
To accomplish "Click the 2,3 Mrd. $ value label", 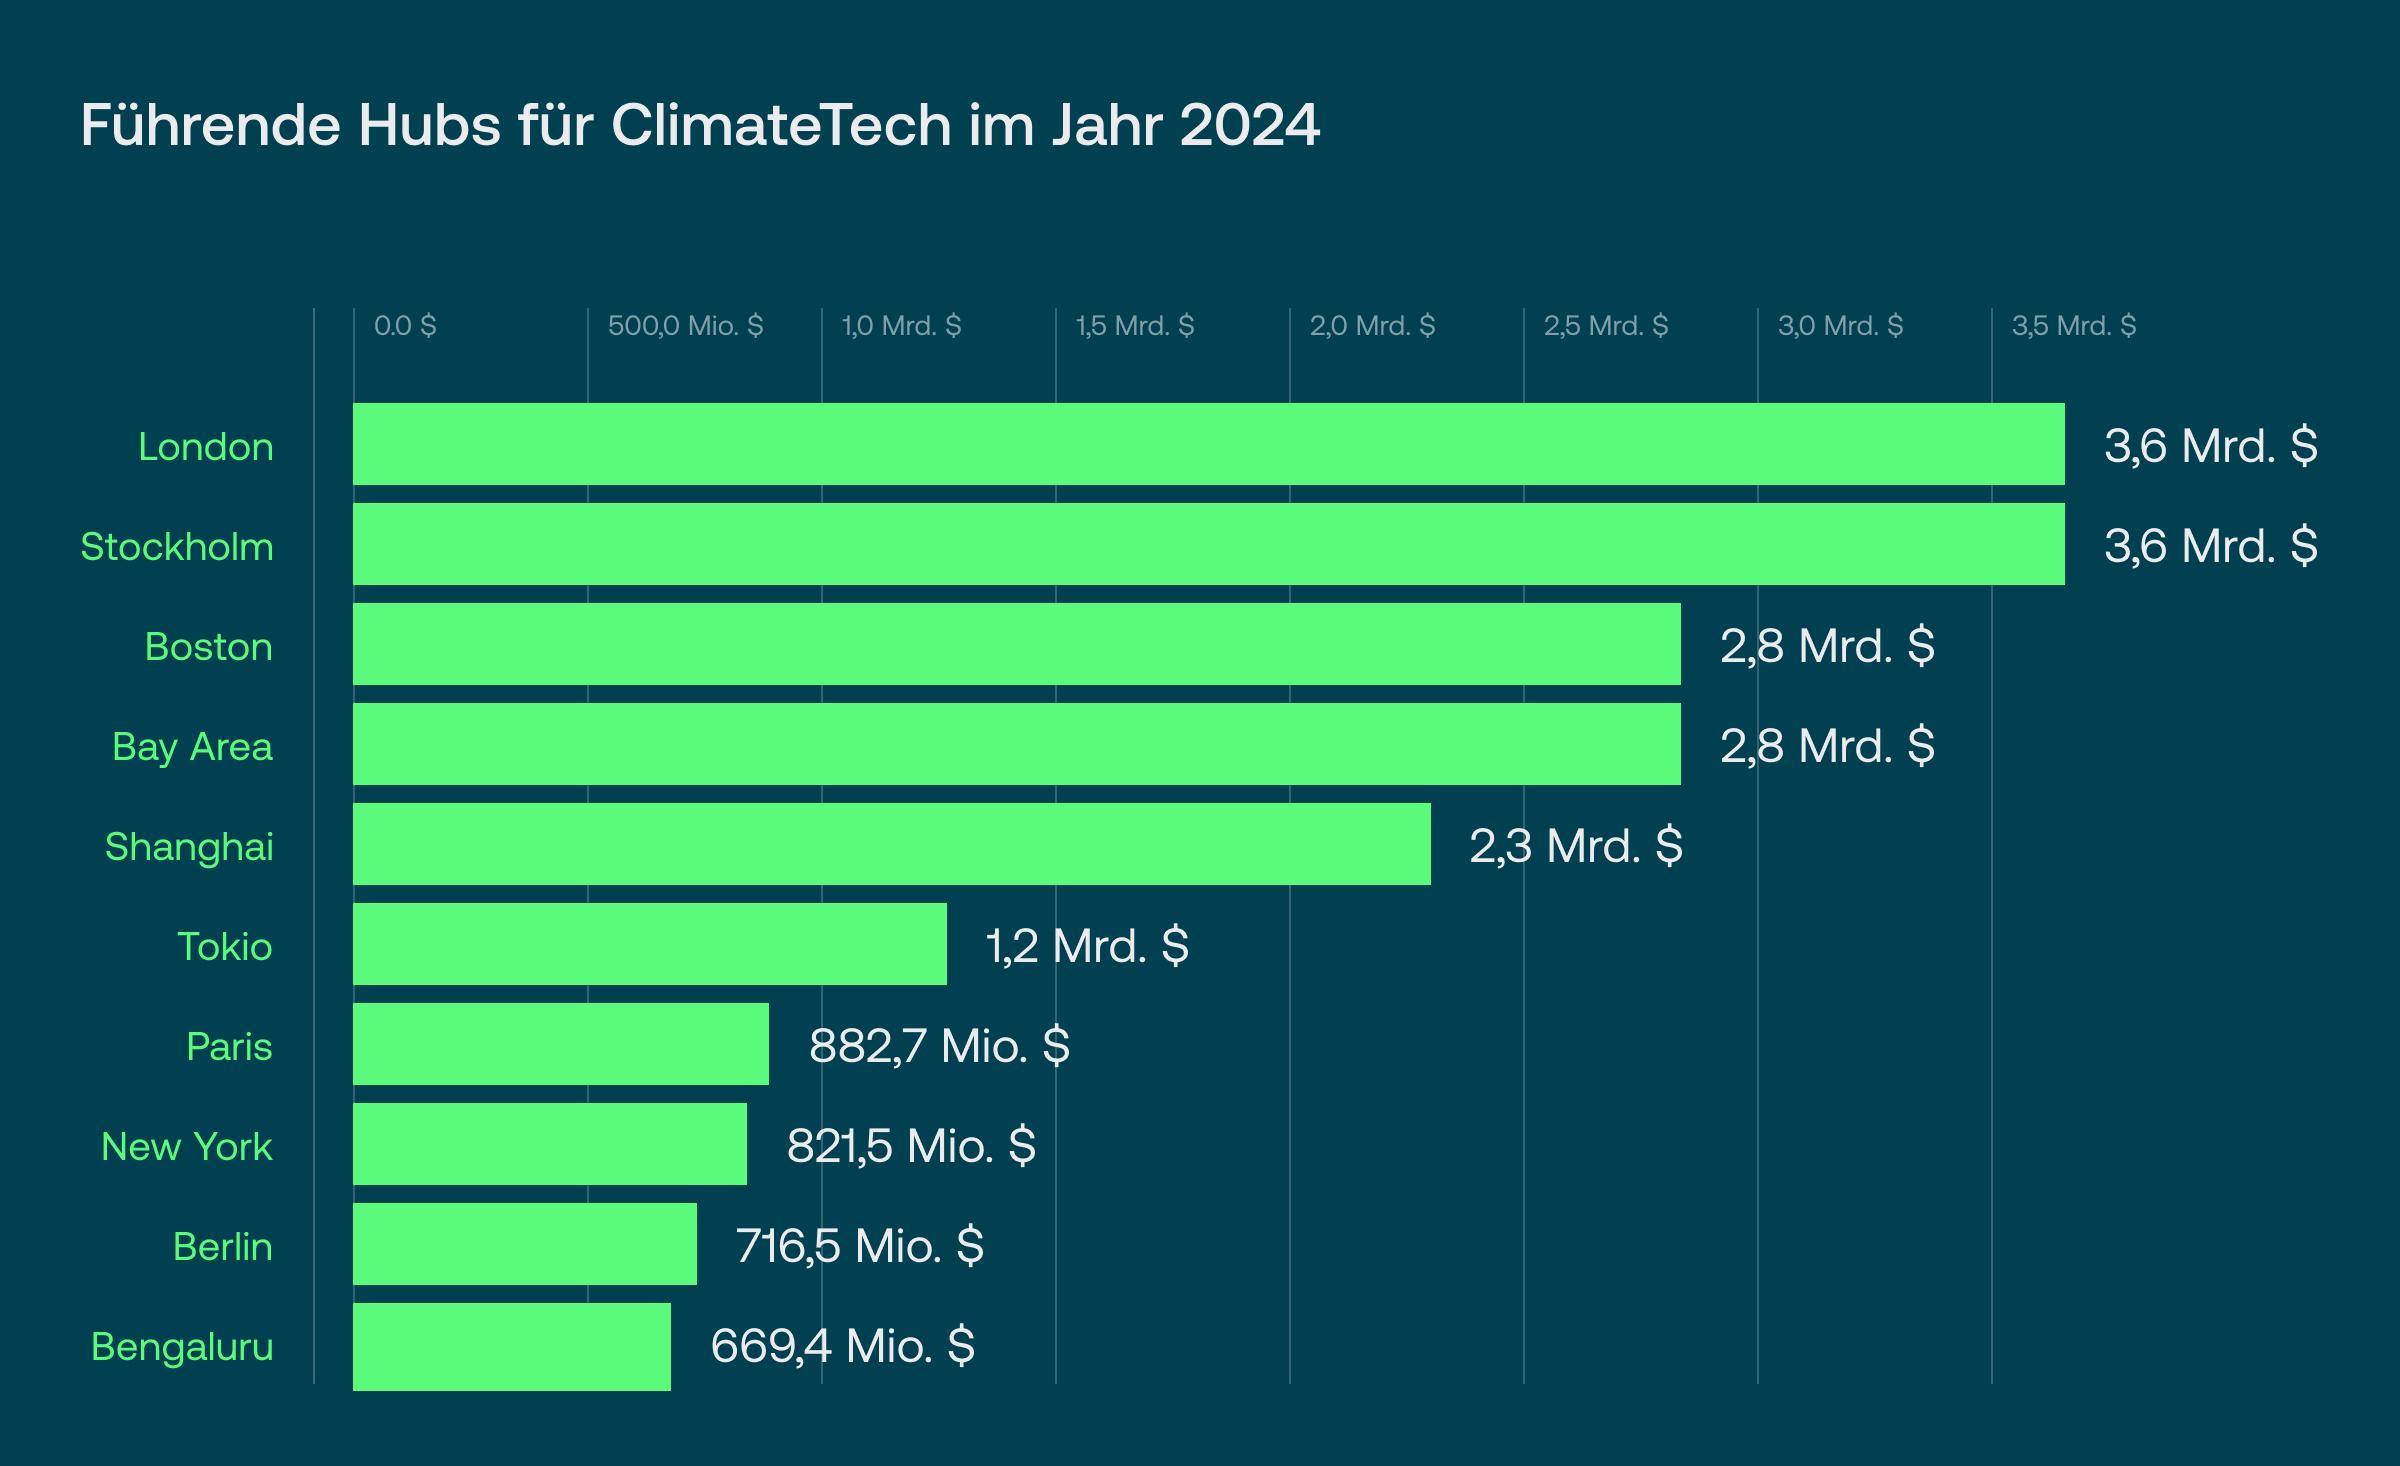I will pyautogui.click(x=1576, y=846).
